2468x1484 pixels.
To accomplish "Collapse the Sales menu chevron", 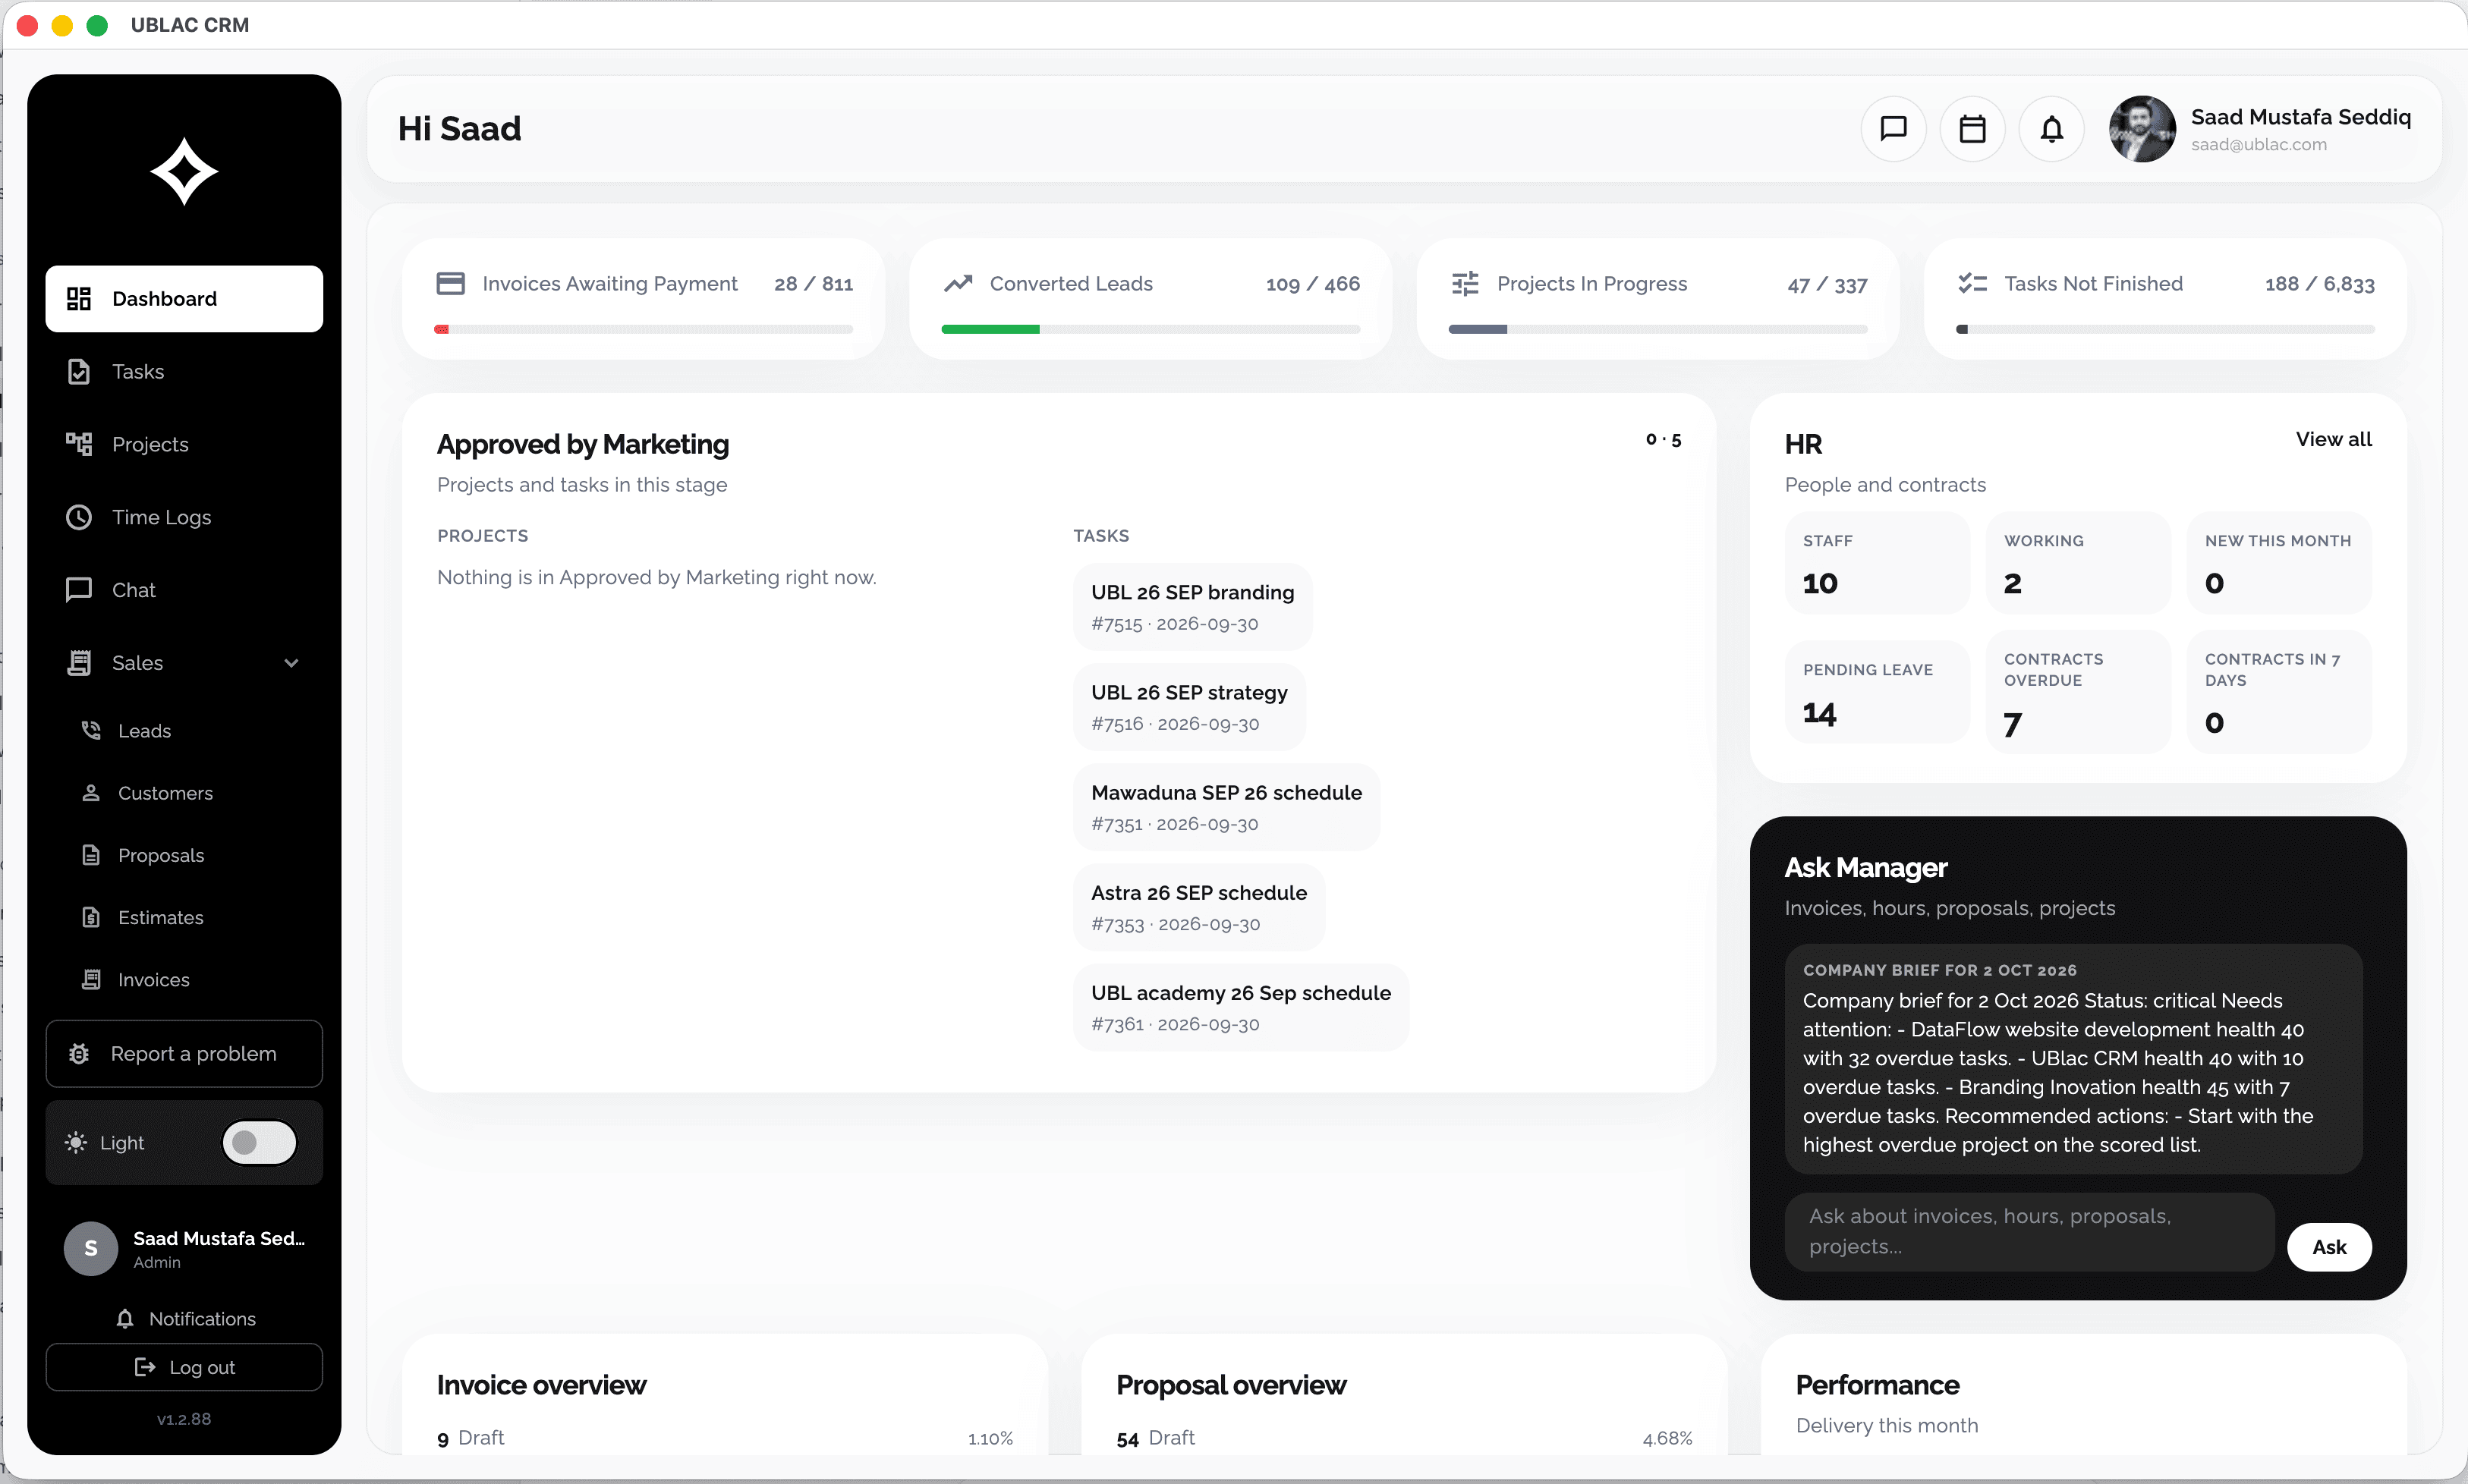I will [291, 663].
